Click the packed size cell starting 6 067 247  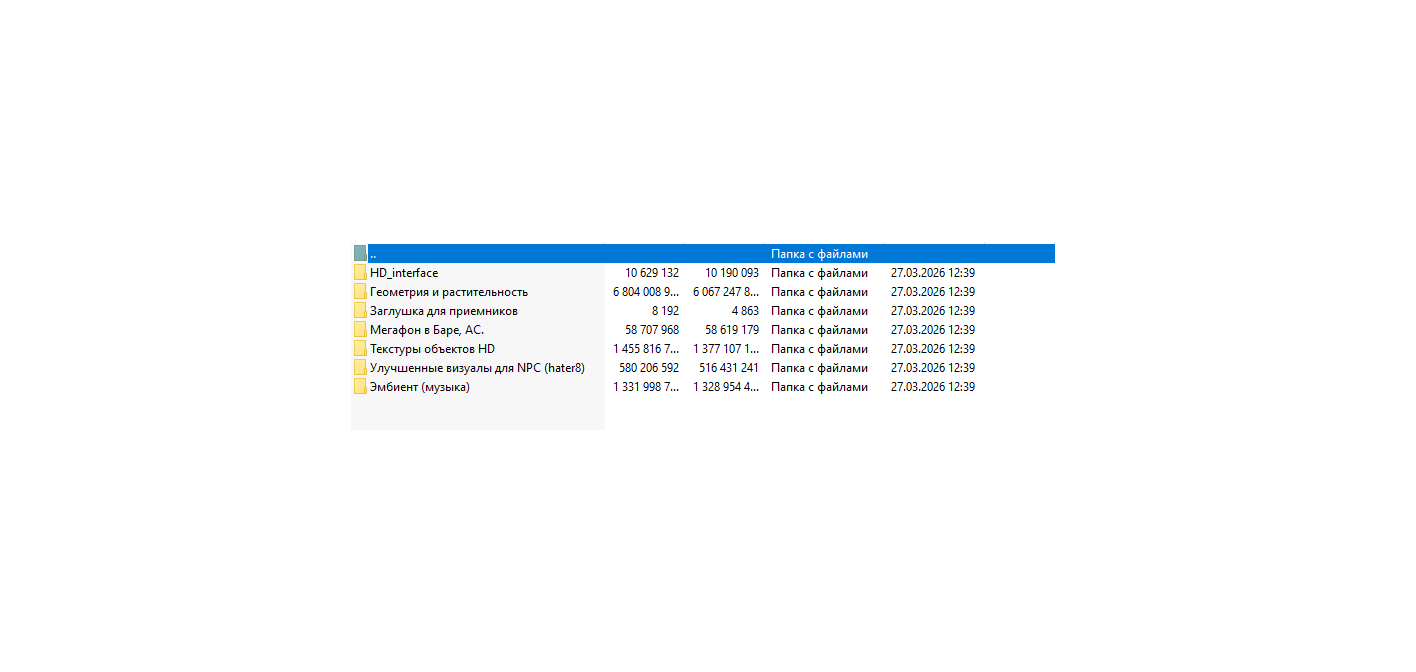[x=726, y=292]
